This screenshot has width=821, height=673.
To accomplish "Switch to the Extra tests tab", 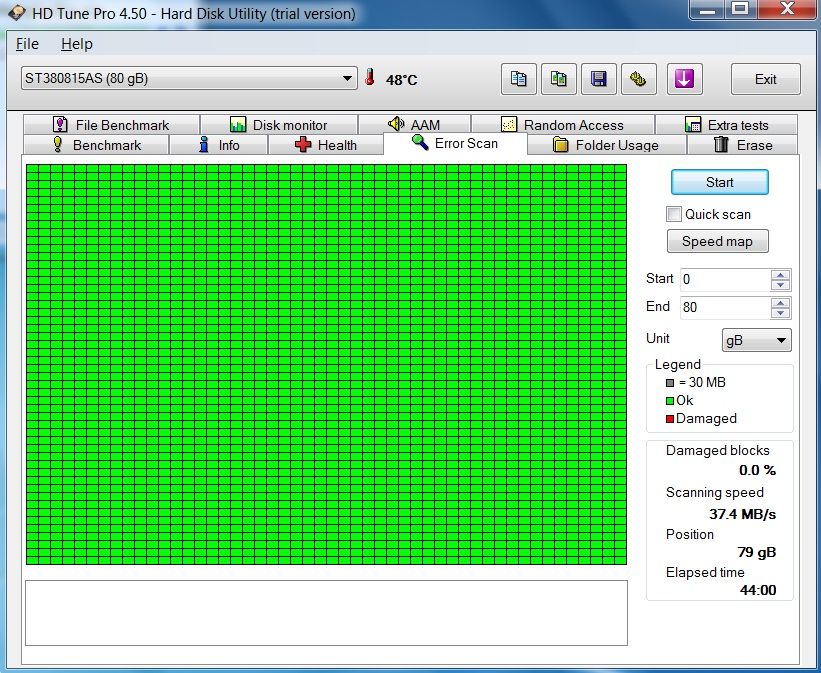I will pos(727,125).
